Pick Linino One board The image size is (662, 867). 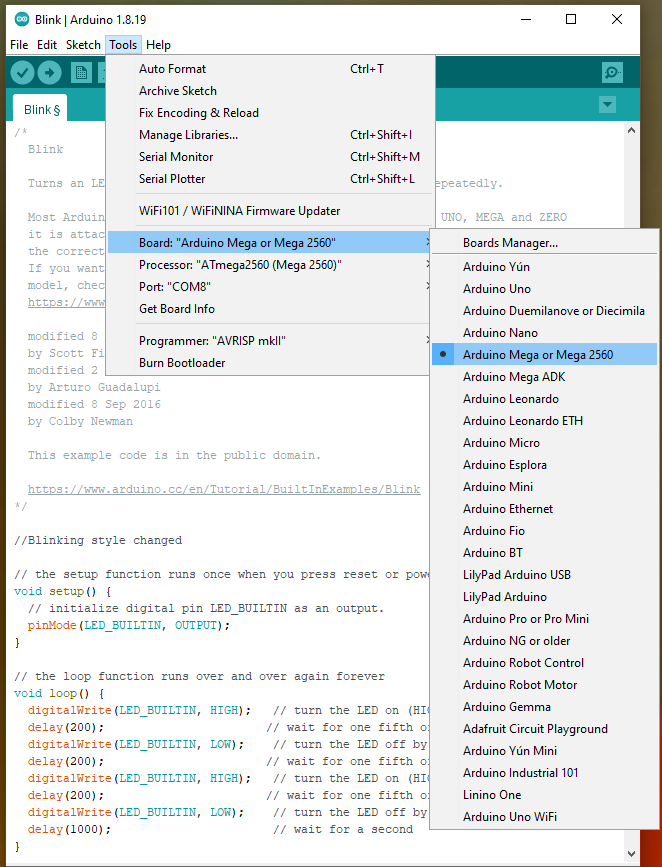pos(544,795)
